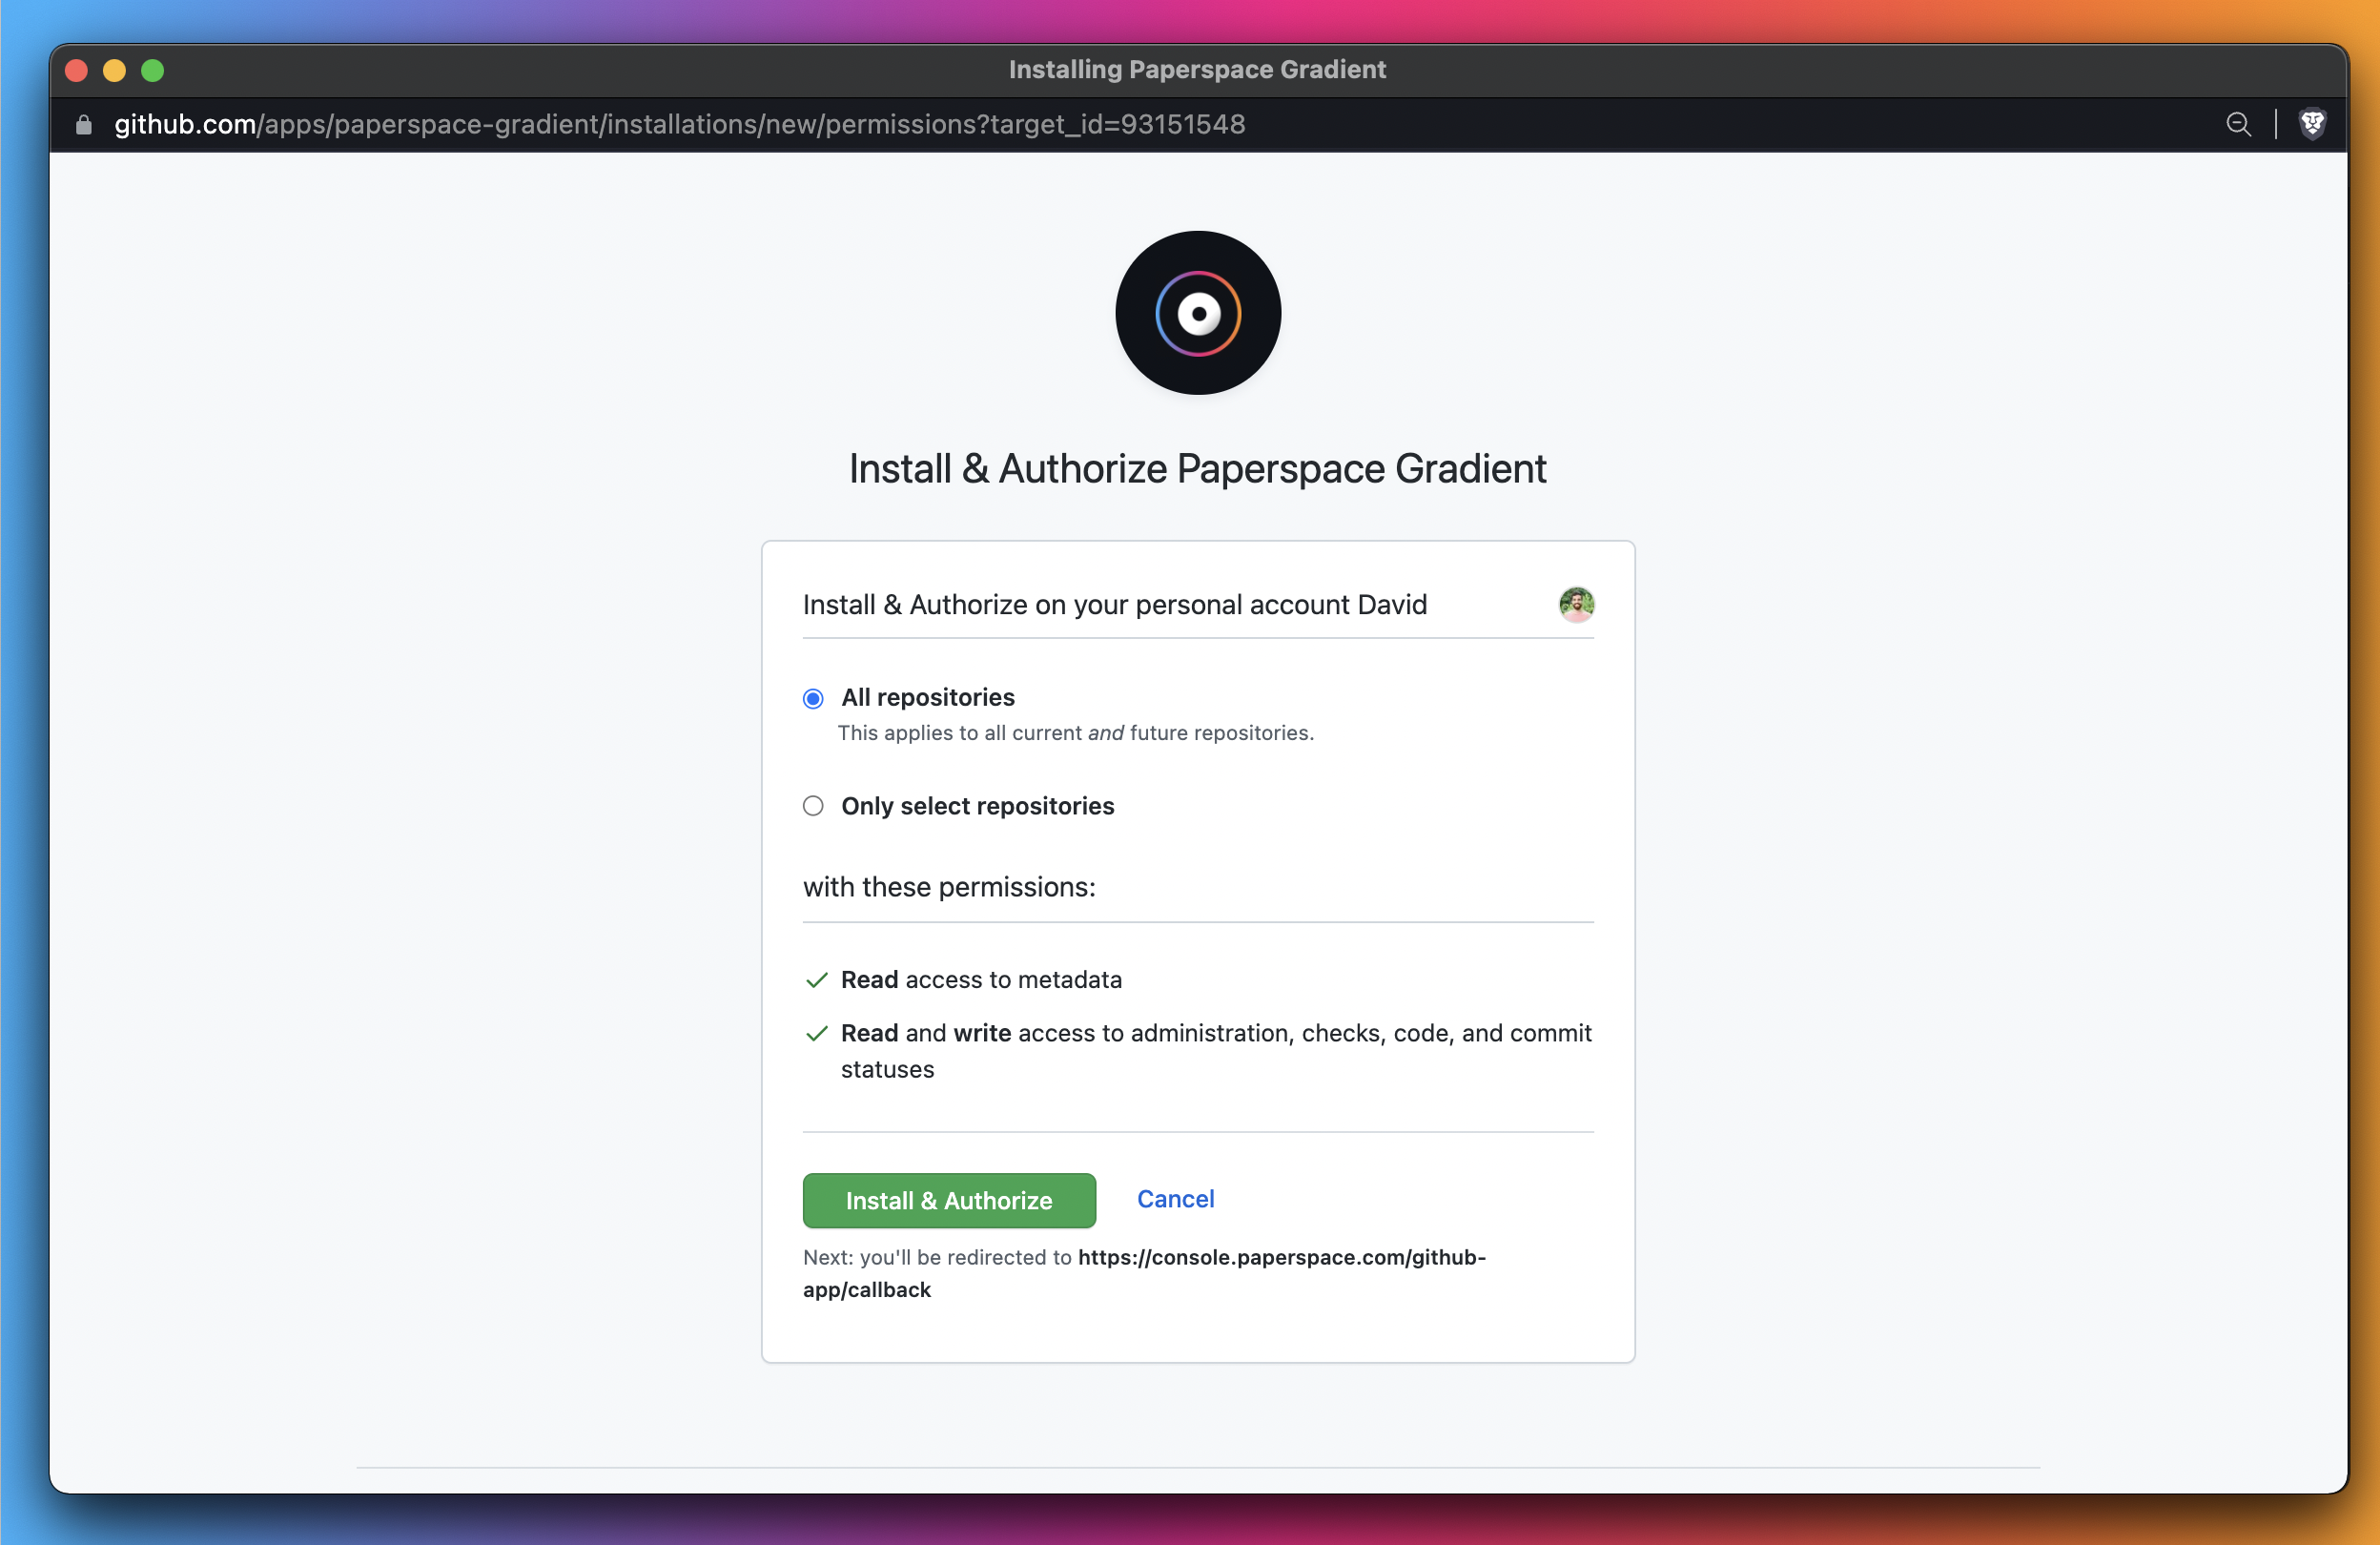The image size is (2380, 1545).
Task: Click the 'Install & Authorize Paperspace Gradient' heading
Action: (1197, 469)
